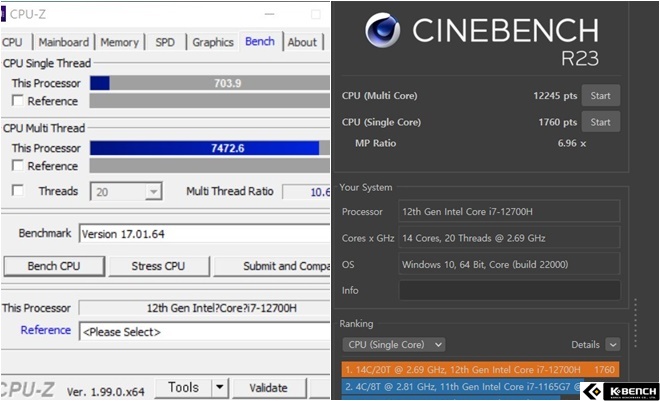The height and width of the screenshot is (401, 660).
Task: Switch to the Mainboard tab
Action: 64,42
